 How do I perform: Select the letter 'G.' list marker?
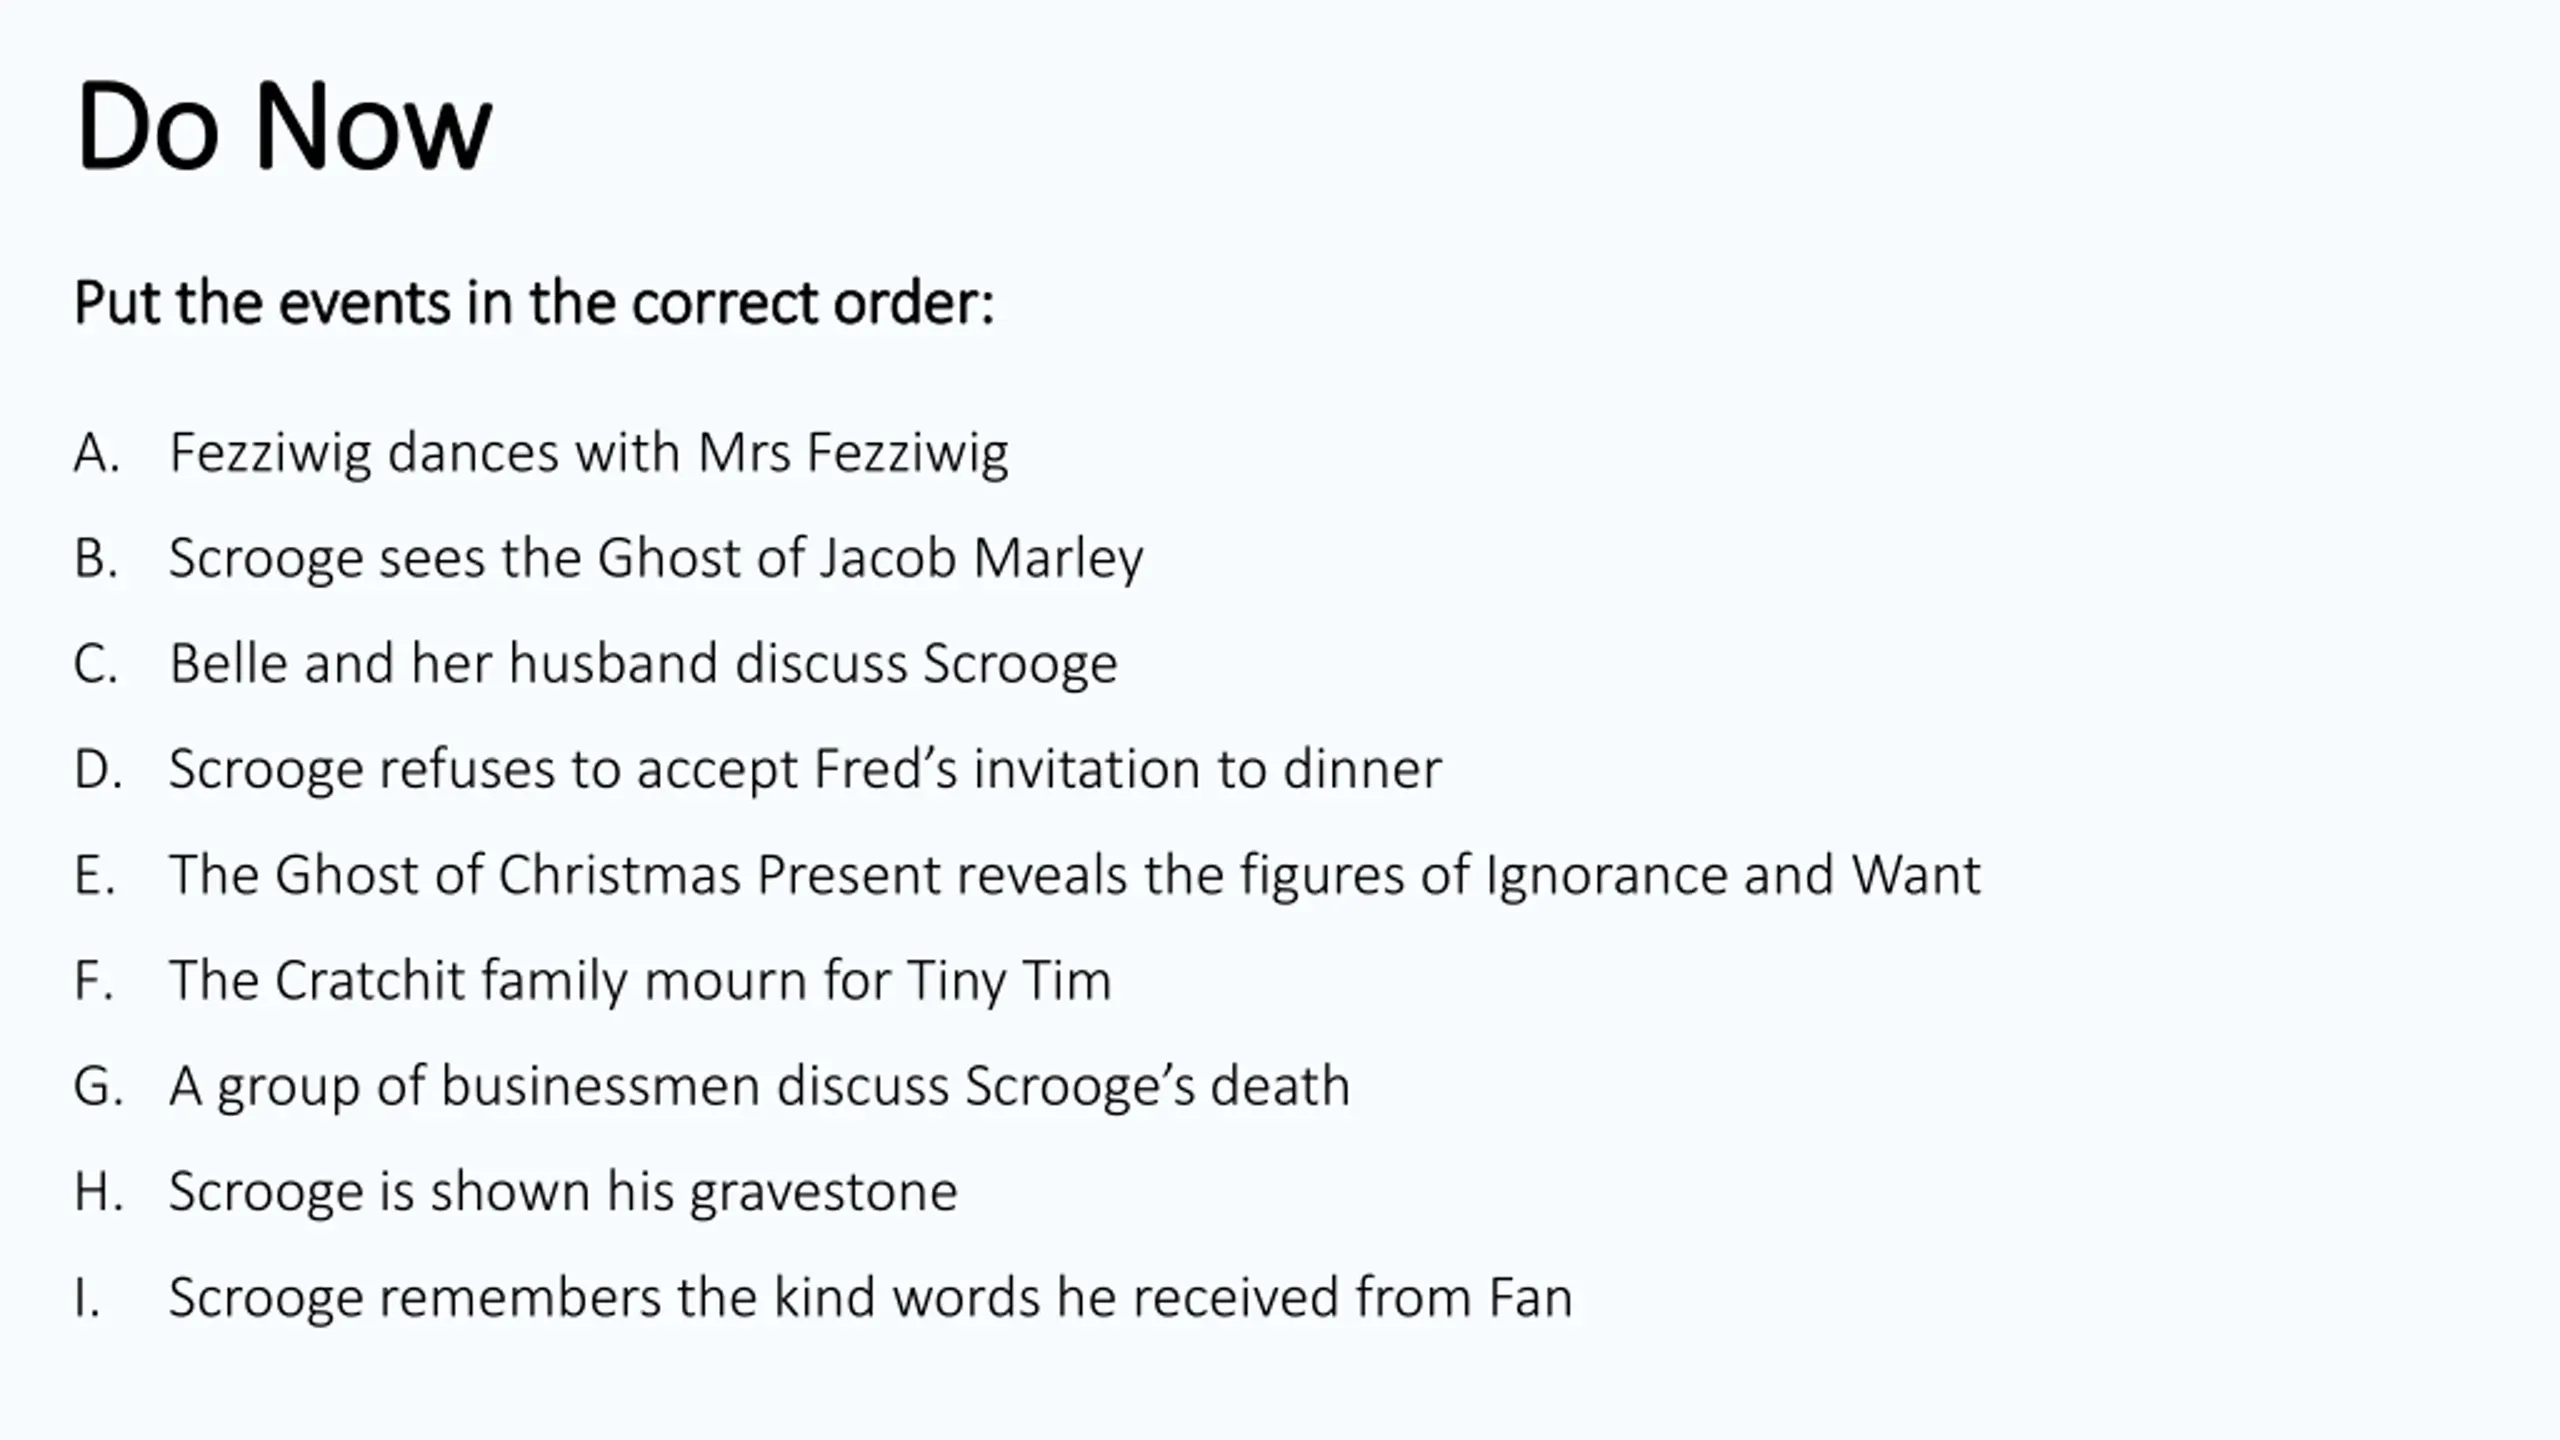tap(98, 1087)
